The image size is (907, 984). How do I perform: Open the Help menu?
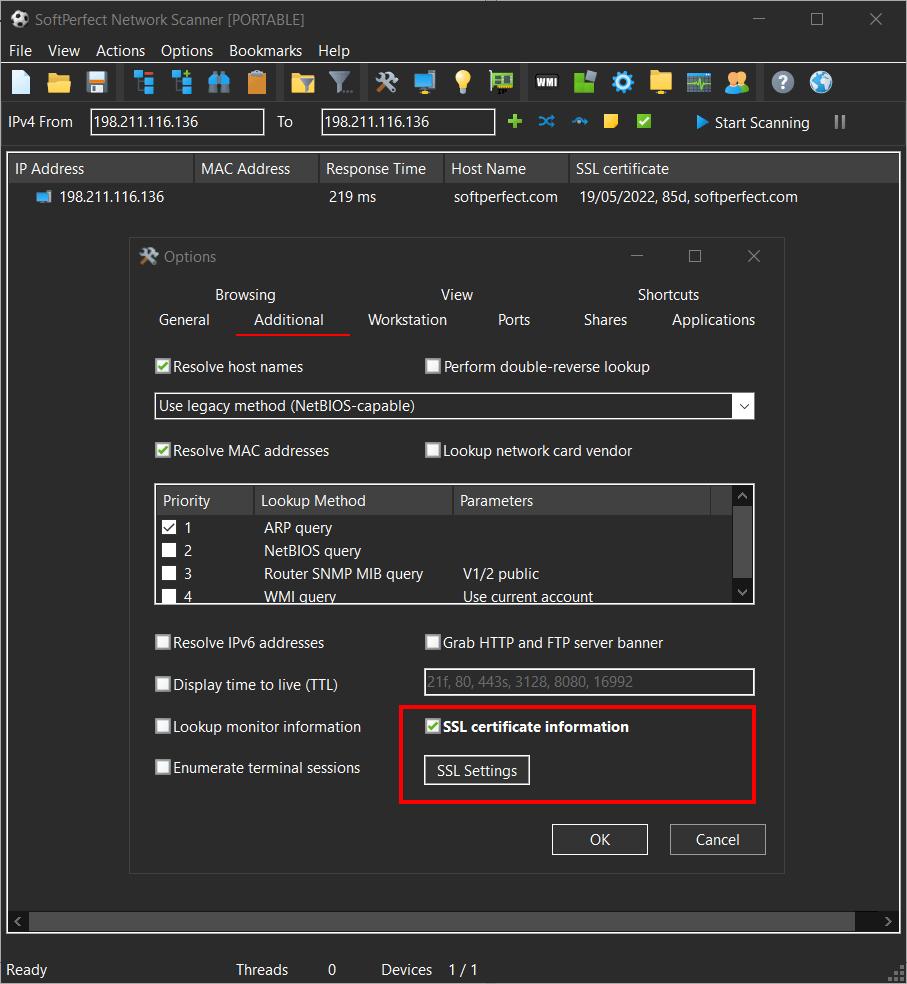point(334,51)
